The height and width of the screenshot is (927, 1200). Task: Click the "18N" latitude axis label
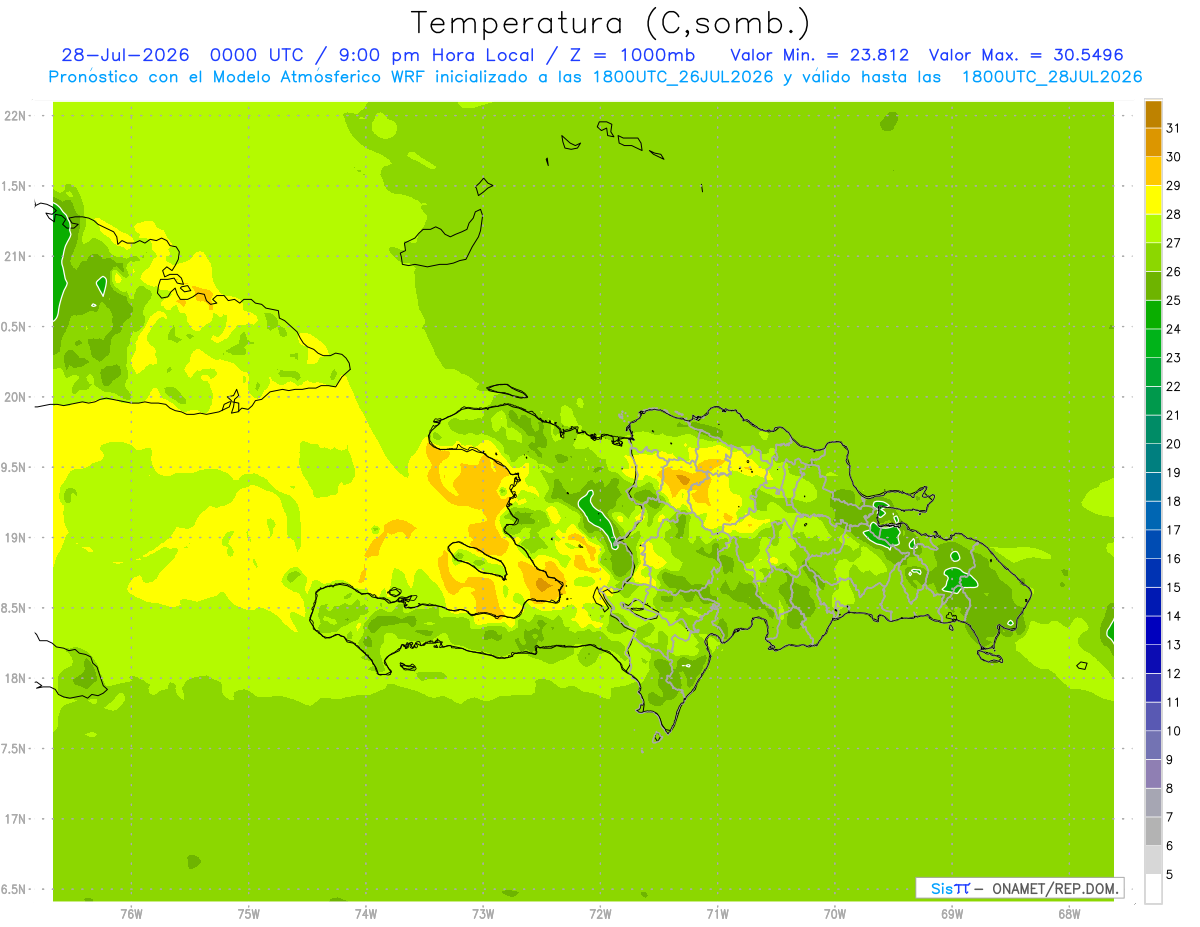(x=17, y=679)
